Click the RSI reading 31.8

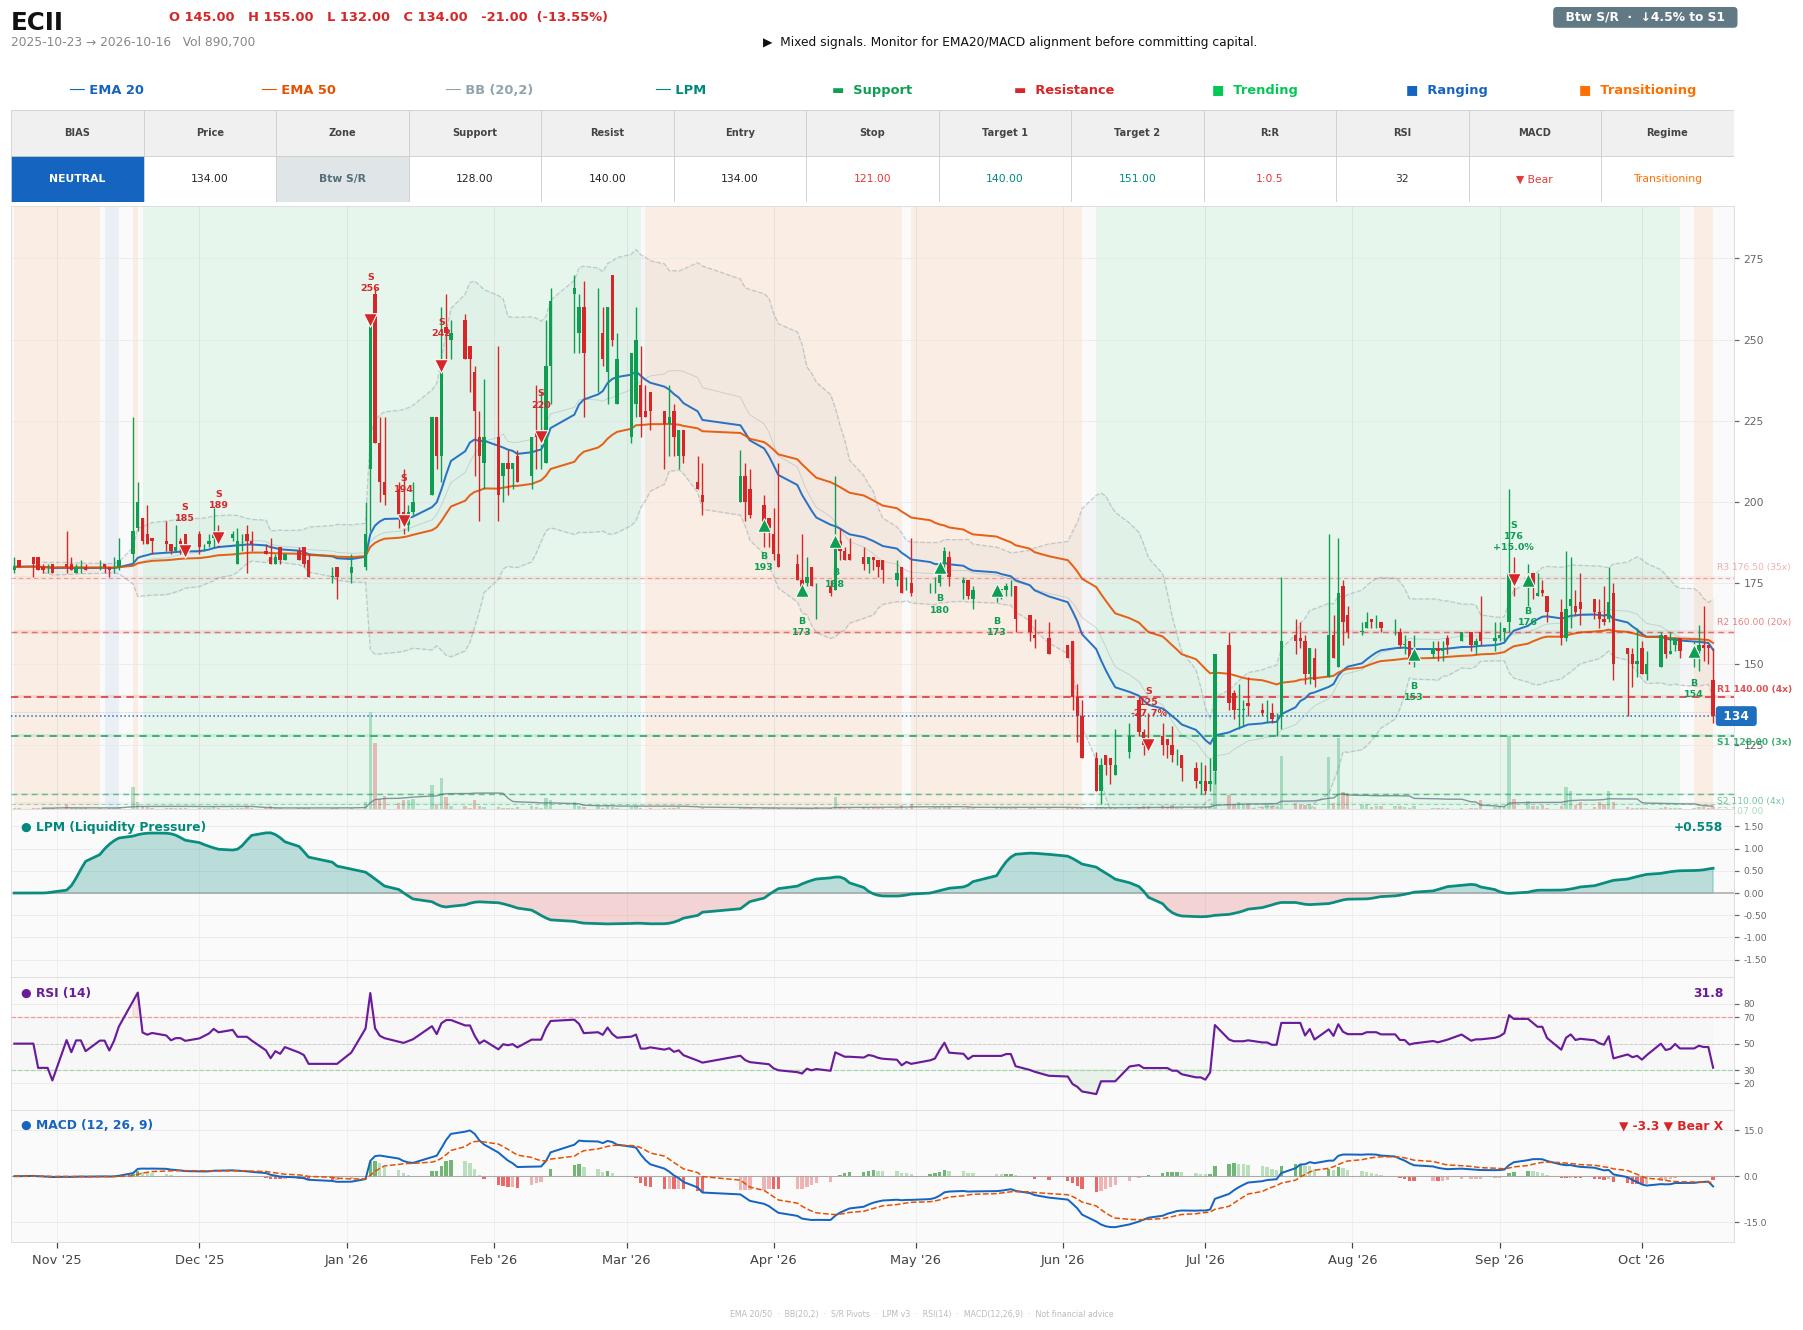coord(1708,993)
